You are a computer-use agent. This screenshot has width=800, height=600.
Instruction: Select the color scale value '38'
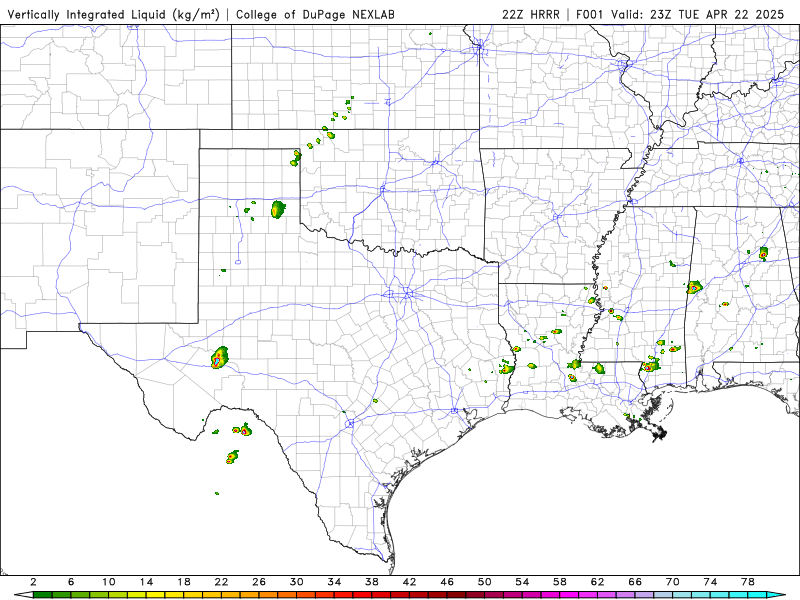[372, 582]
